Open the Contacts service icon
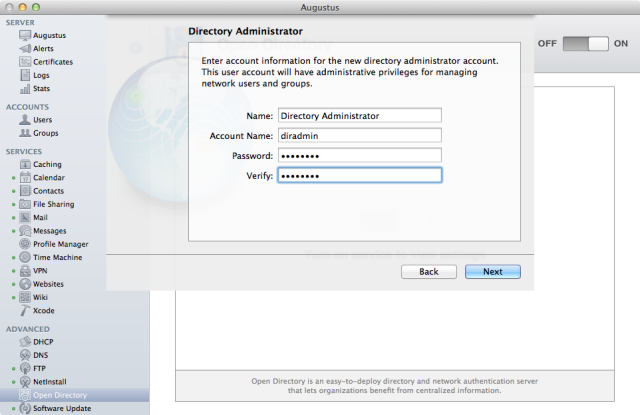 25,191
